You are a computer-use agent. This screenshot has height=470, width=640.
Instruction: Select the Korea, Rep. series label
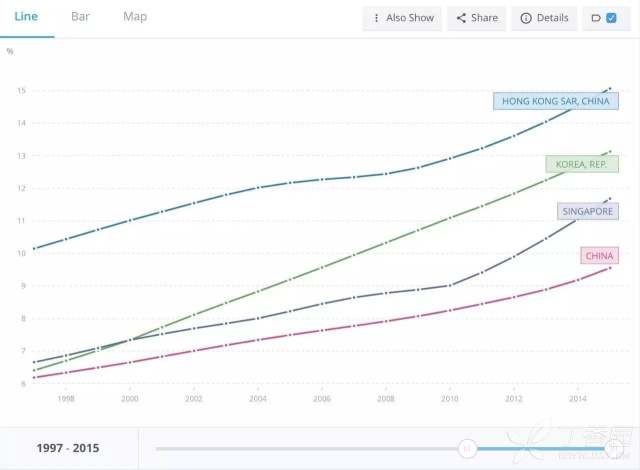point(582,163)
